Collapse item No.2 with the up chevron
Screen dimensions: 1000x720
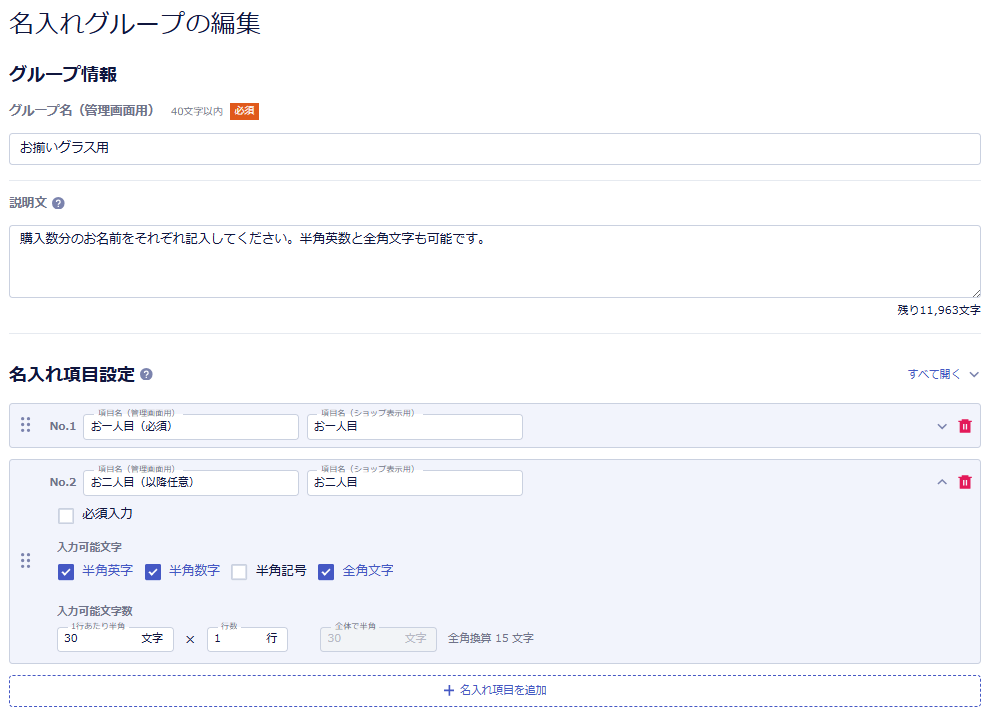point(942,482)
